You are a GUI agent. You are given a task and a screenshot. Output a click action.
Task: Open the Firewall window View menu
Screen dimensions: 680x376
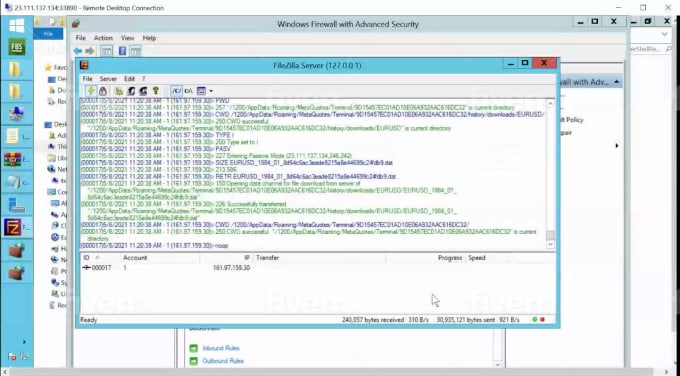click(x=128, y=38)
